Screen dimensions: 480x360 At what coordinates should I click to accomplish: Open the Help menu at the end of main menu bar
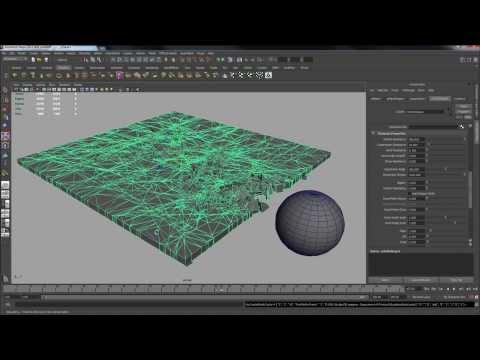pyautogui.click(x=211, y=53)
